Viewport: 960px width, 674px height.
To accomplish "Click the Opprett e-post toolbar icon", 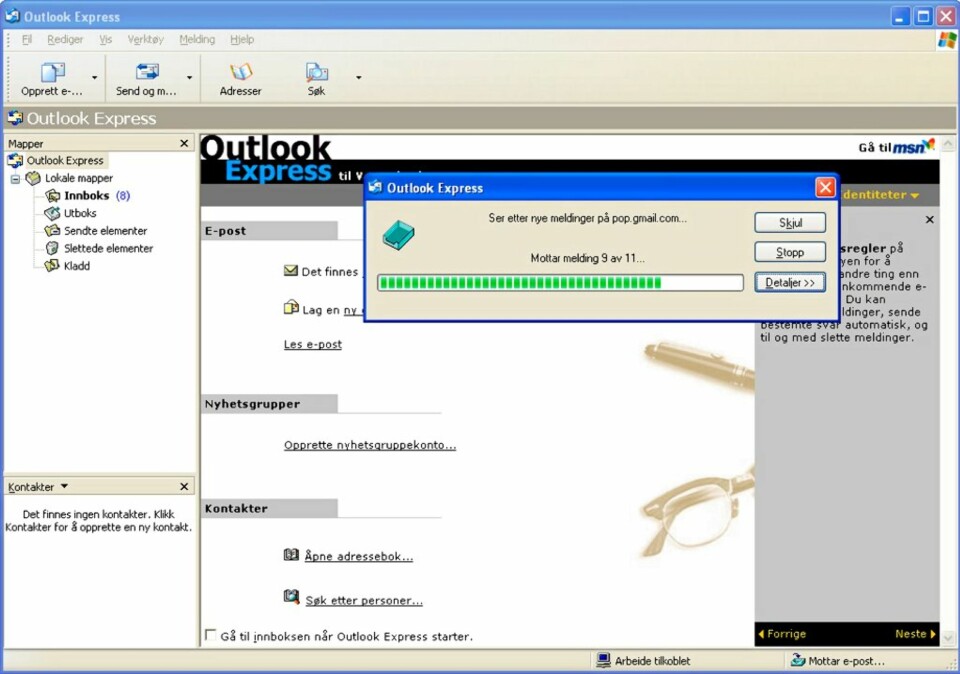I will coord(52,72).
